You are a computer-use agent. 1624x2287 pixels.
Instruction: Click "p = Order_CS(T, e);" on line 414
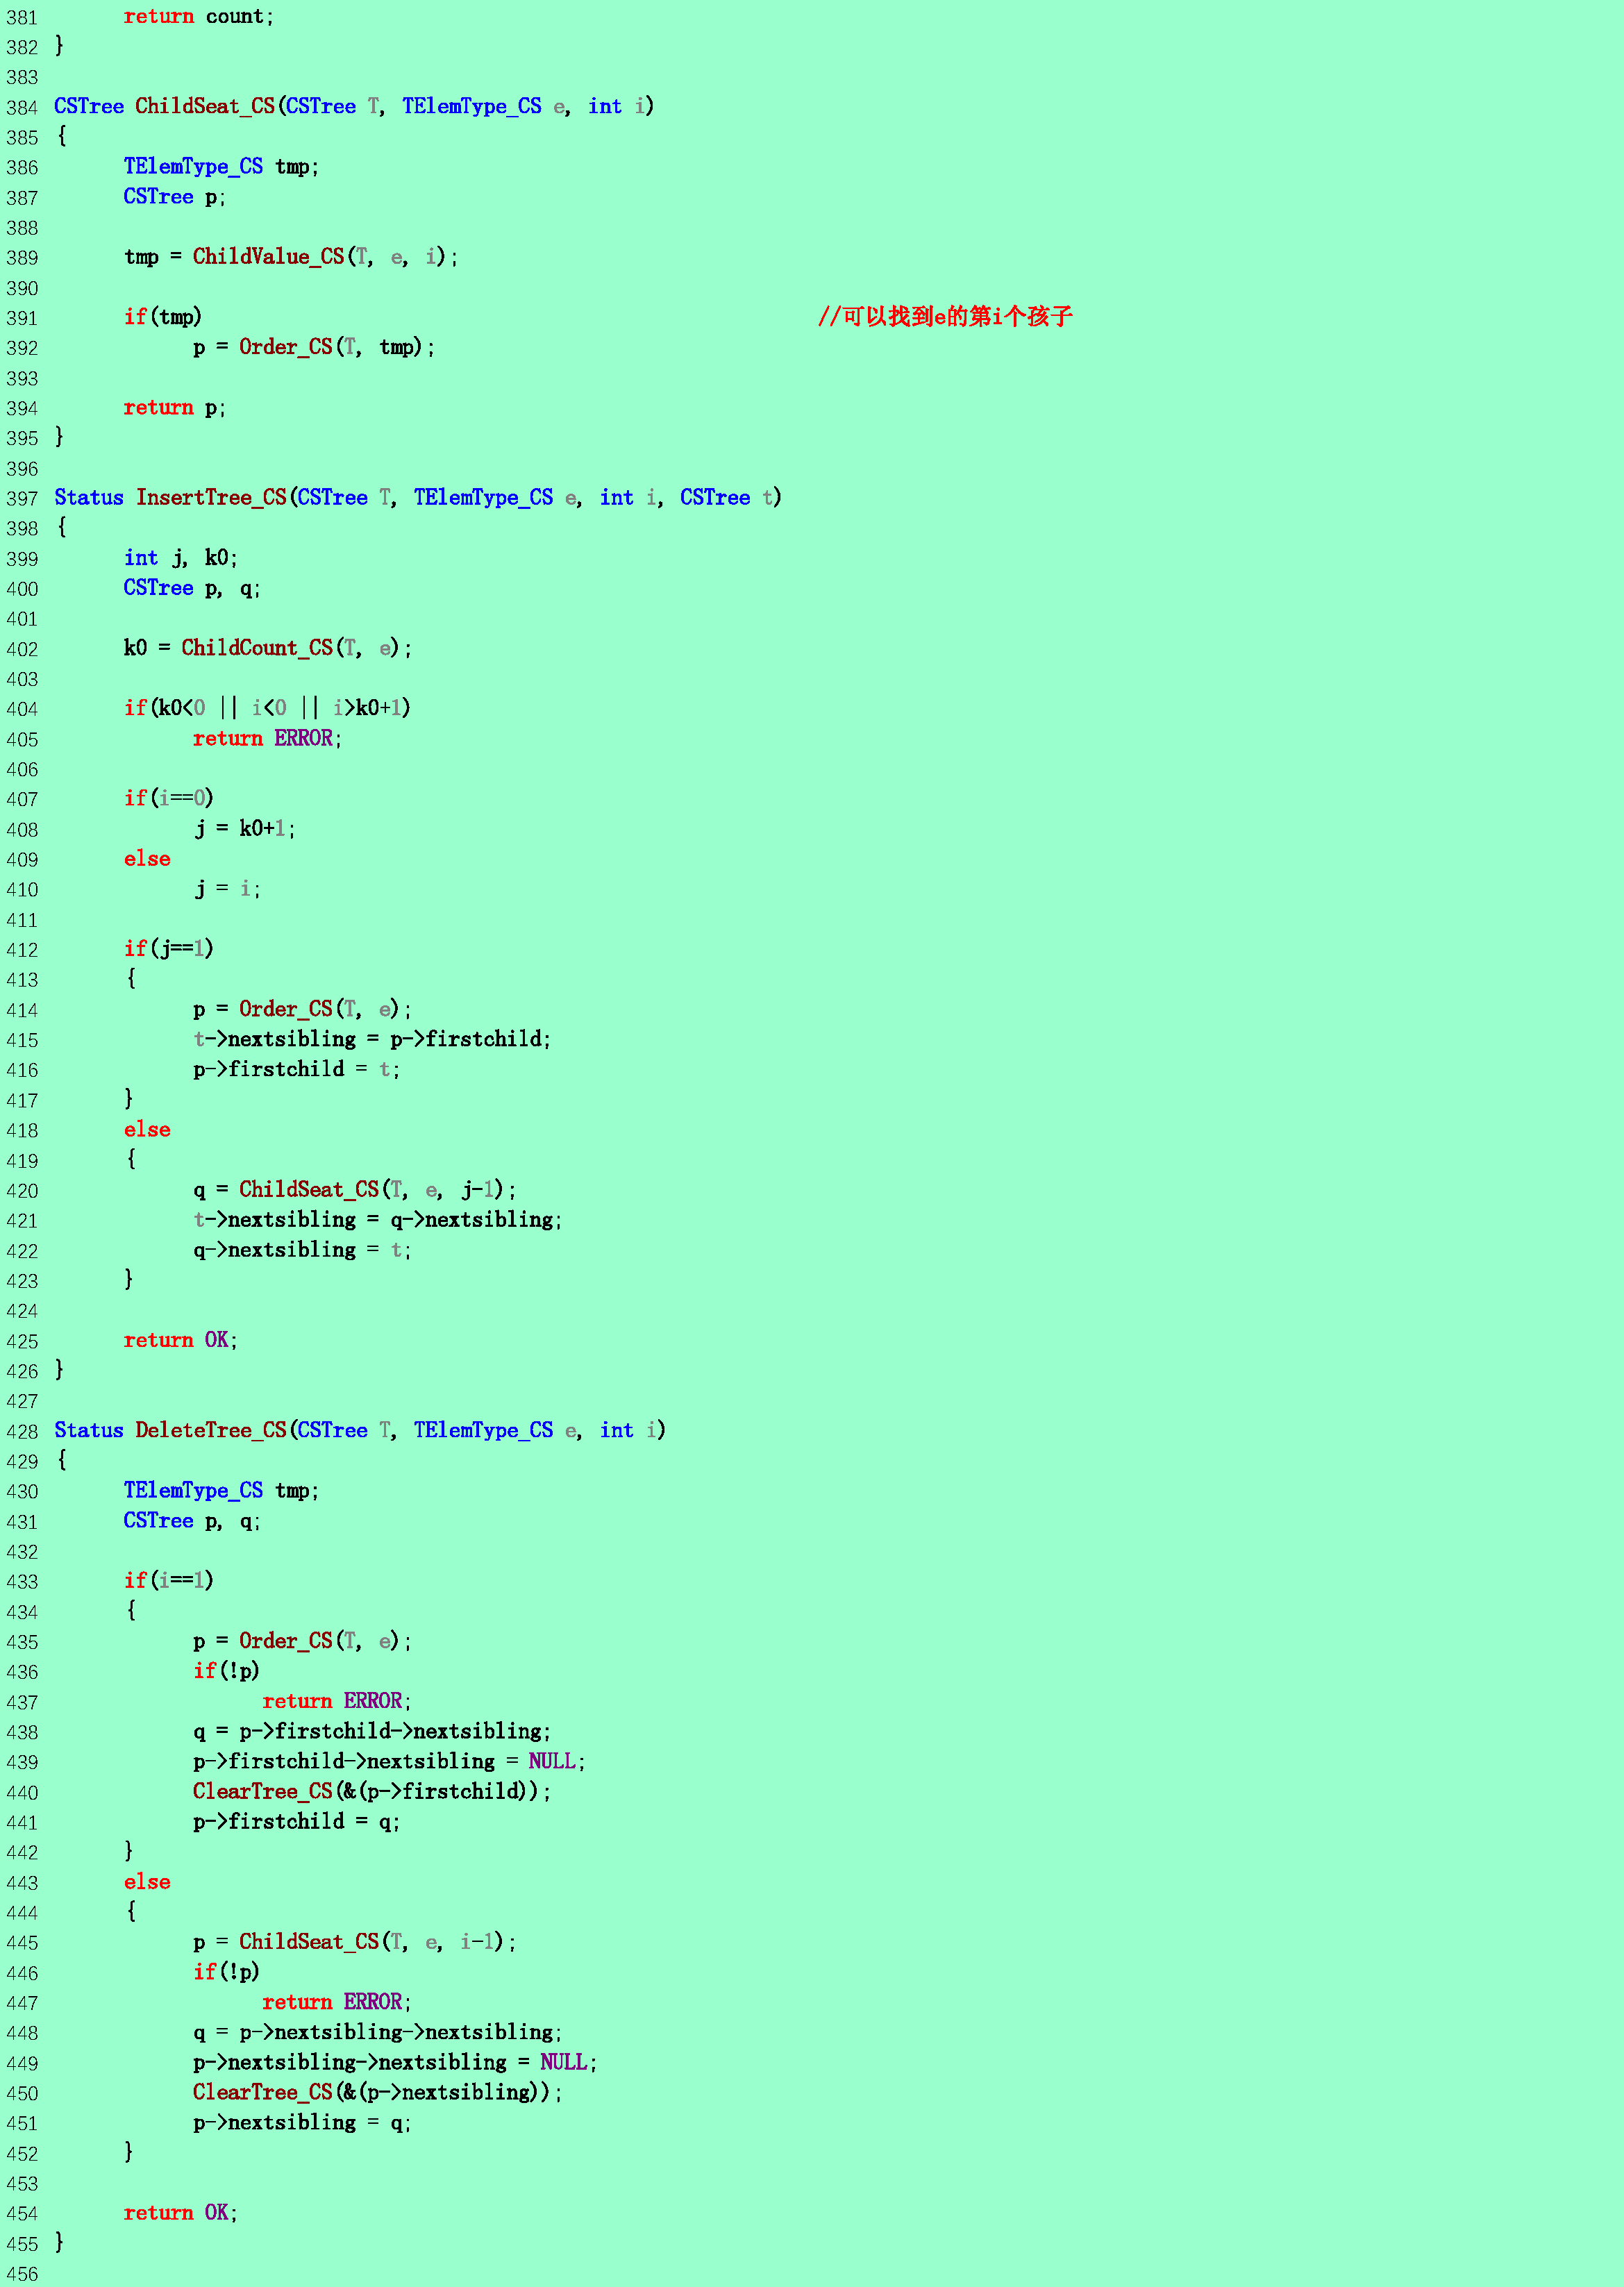pos(302,1009)
